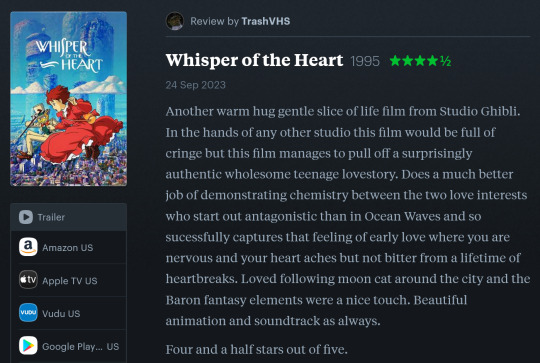Open the TrashVHS profile link

pyautogui.click(x=266, y=21)
